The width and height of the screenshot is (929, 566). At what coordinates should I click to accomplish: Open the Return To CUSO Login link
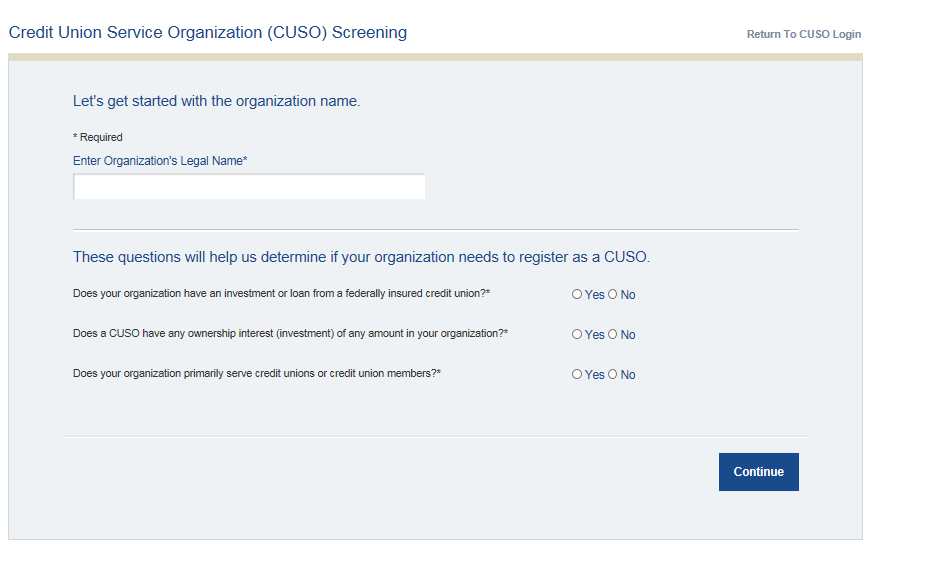[x=803, y=34]
